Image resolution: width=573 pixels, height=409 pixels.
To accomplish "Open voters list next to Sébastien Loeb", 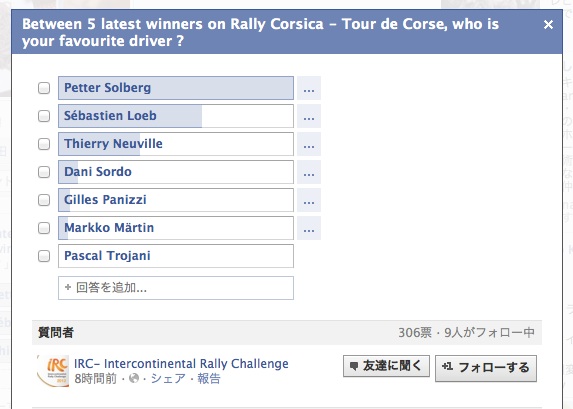I will [x=309, y=116].
